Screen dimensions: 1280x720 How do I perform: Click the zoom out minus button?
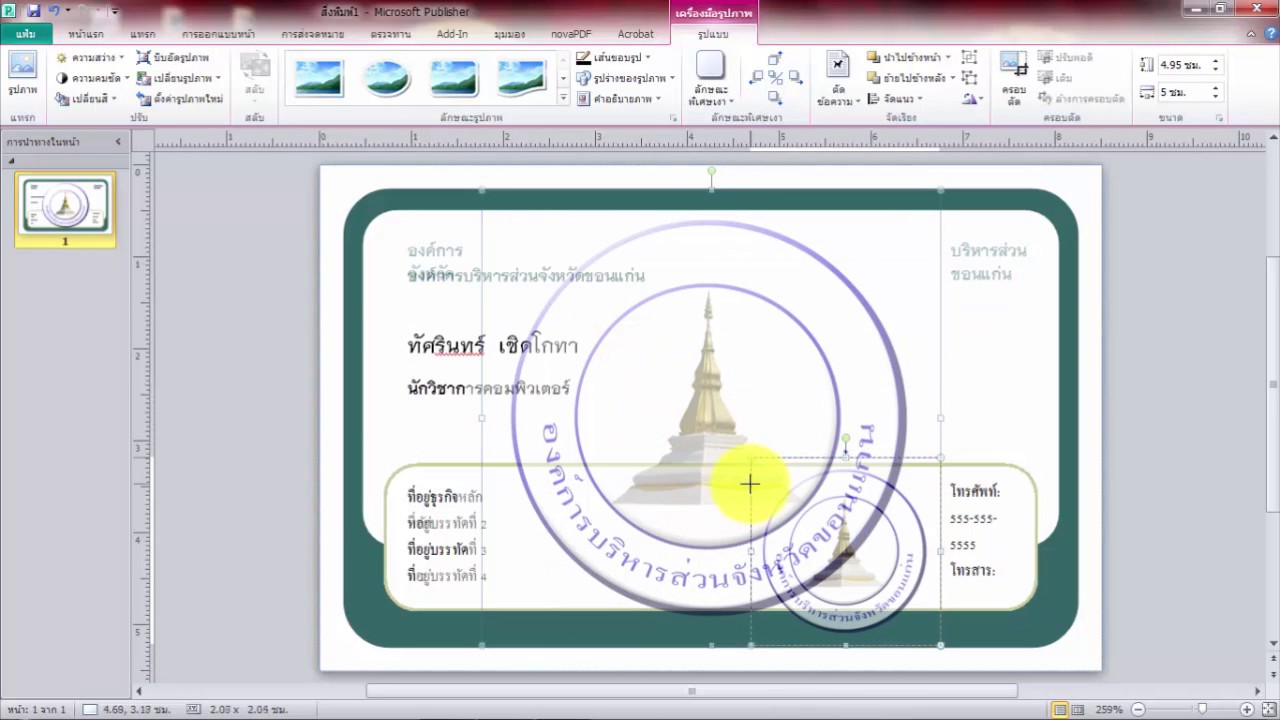1138,709
